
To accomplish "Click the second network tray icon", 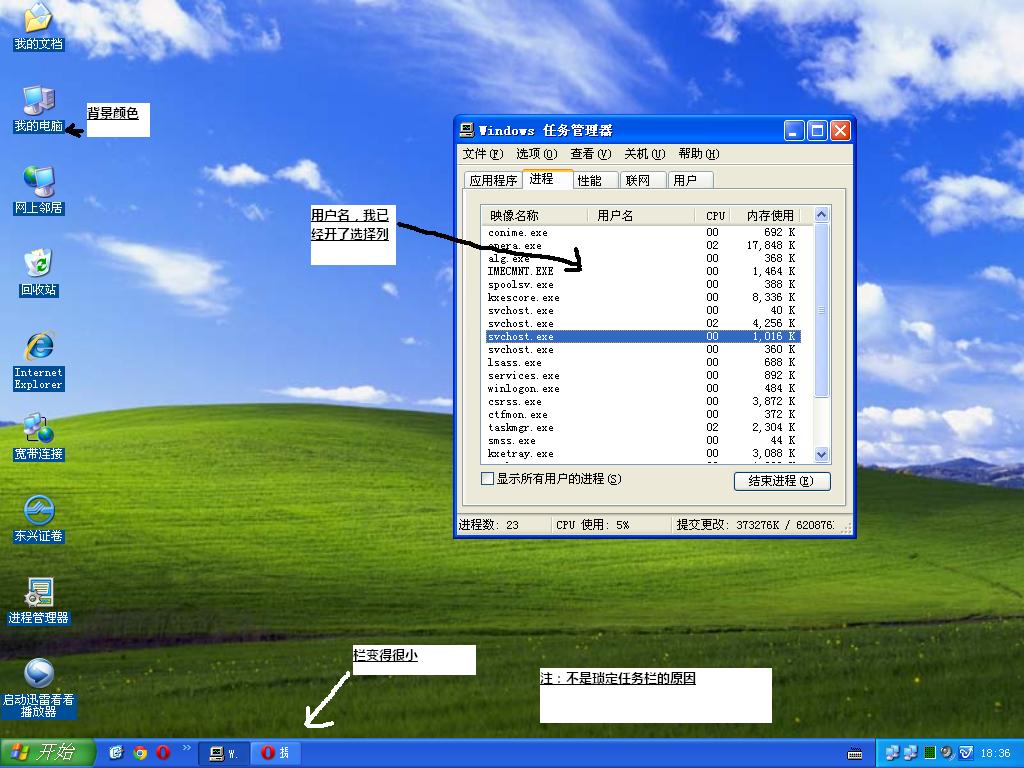I will [x=910, y=753].
